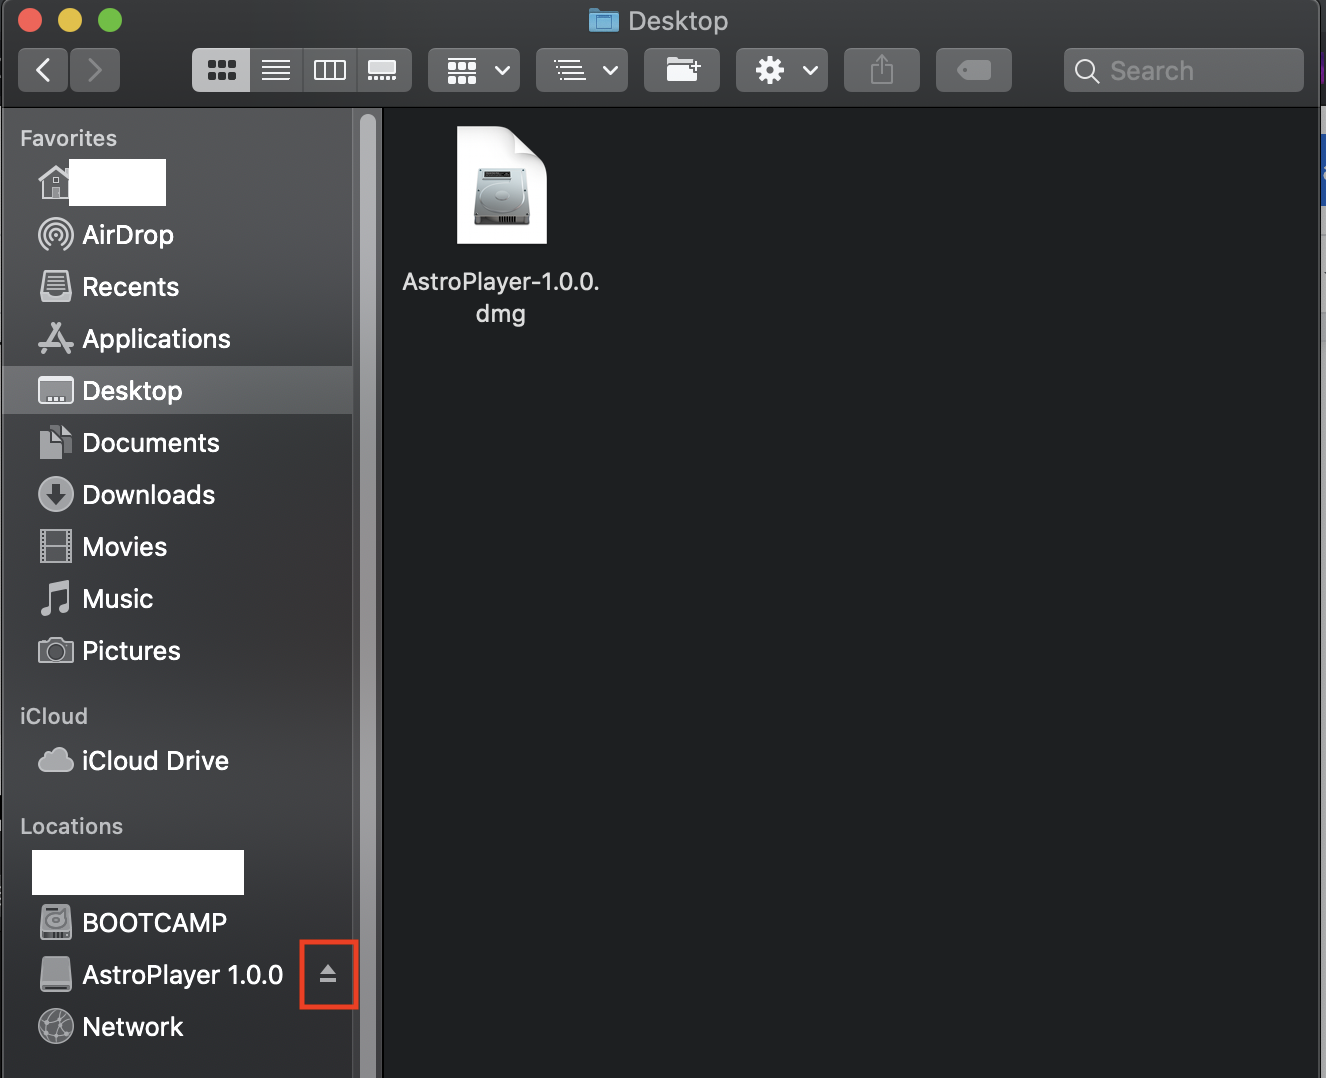Viewport: 1326px width, 1078px height.
Task: Switch to column view
Action: point(330,70)
